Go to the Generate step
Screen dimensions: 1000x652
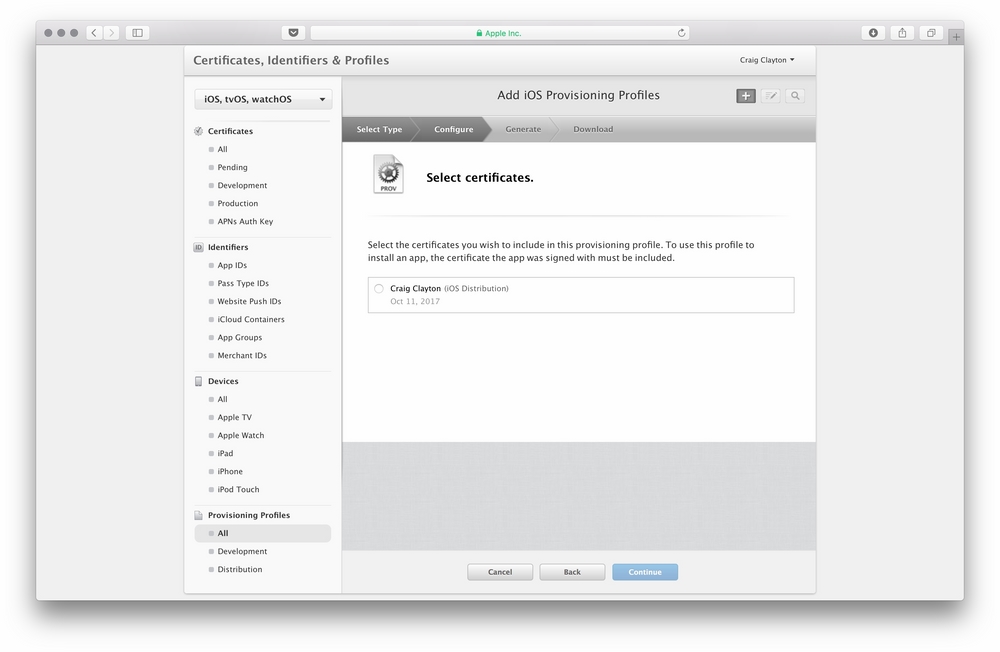pyautogui.click(x=523, y=129)
